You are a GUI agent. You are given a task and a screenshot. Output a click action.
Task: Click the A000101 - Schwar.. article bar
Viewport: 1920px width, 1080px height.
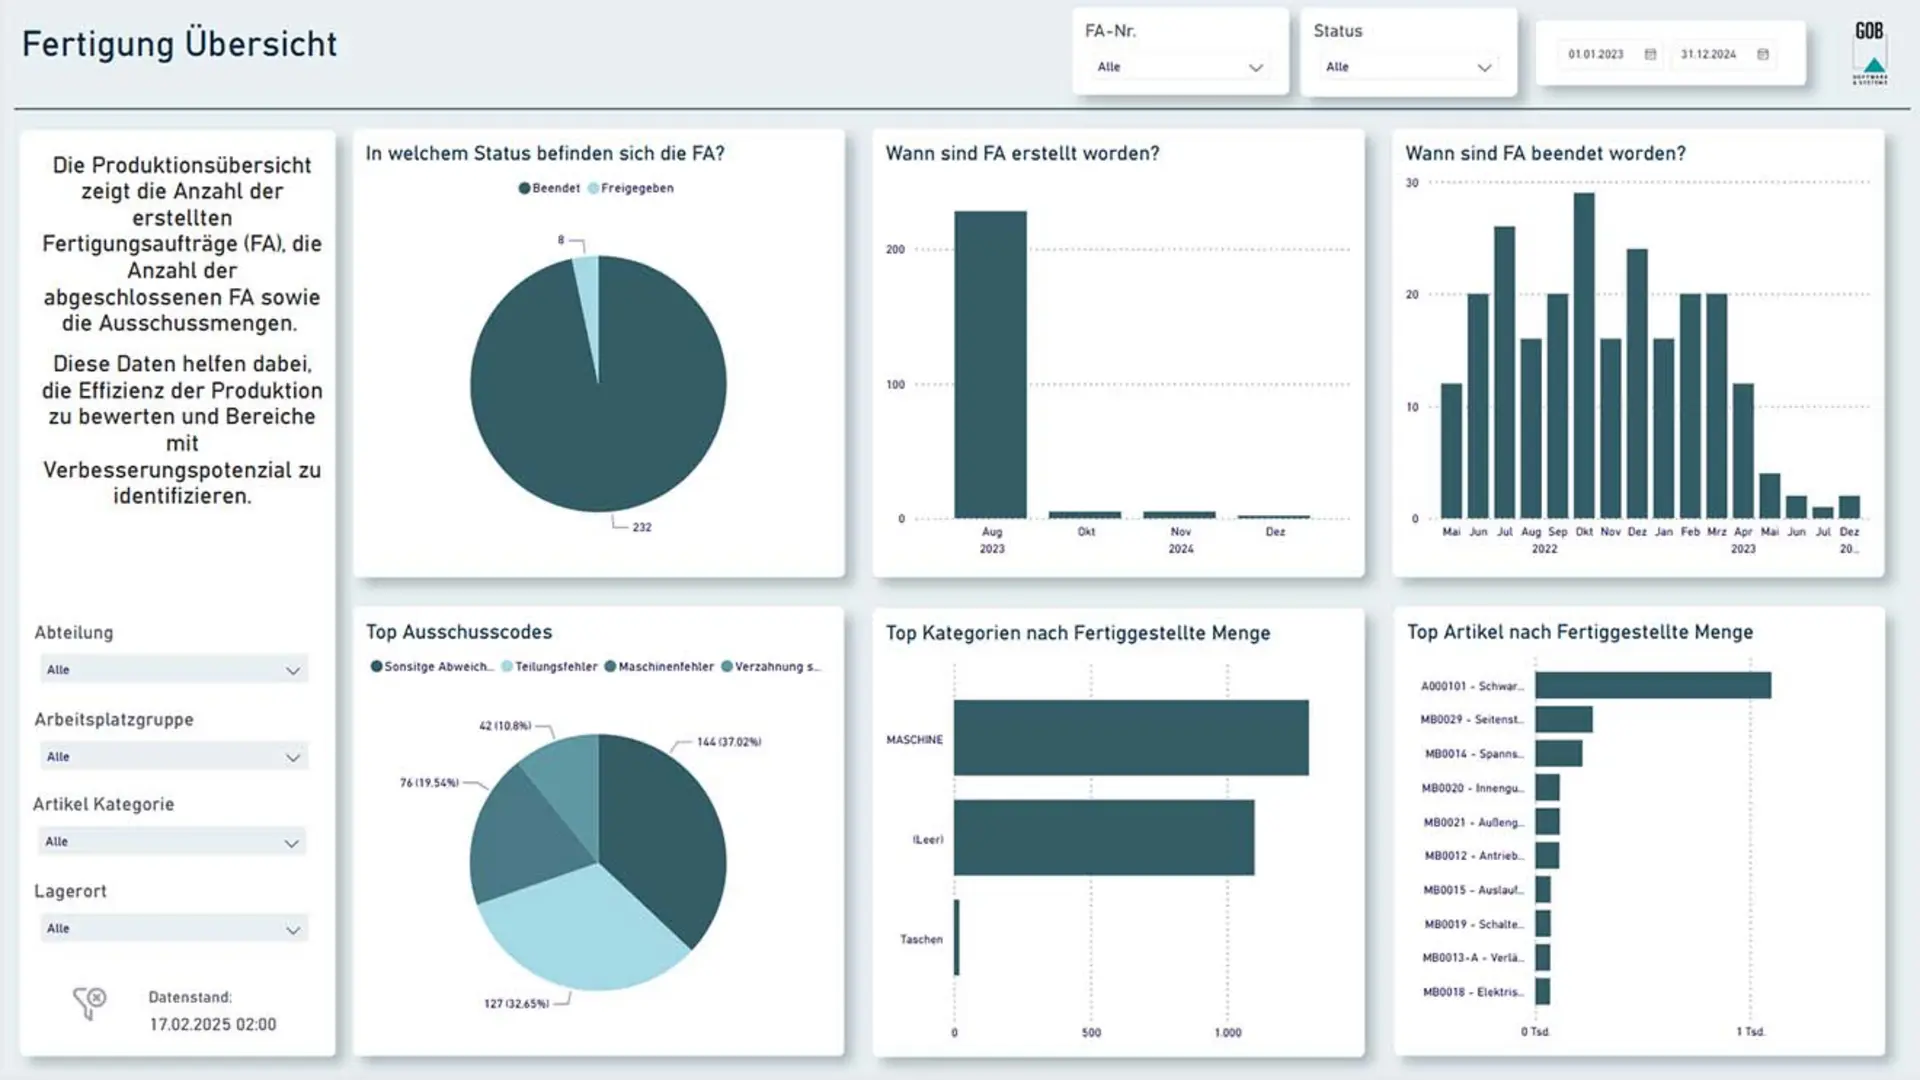click(1653, 685)
